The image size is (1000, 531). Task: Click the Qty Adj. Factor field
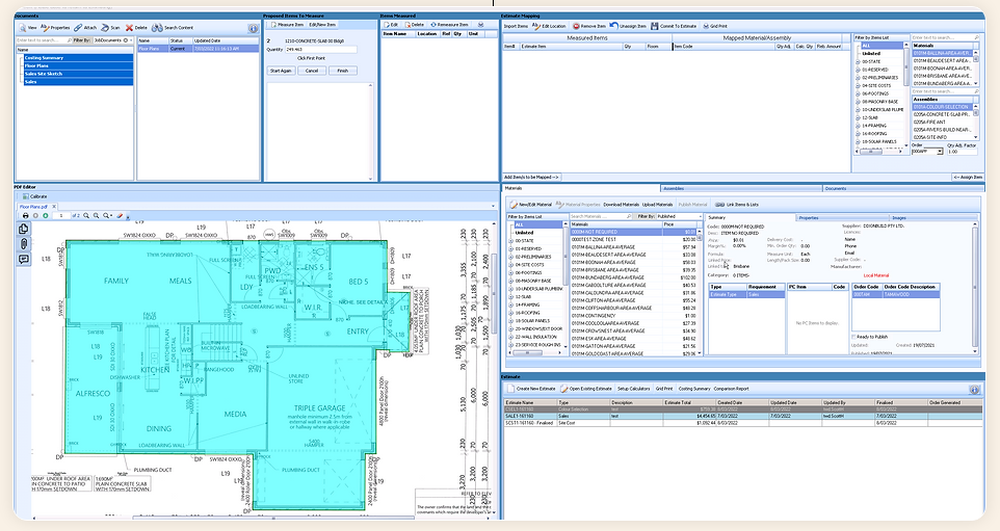[x=961, y=152]
